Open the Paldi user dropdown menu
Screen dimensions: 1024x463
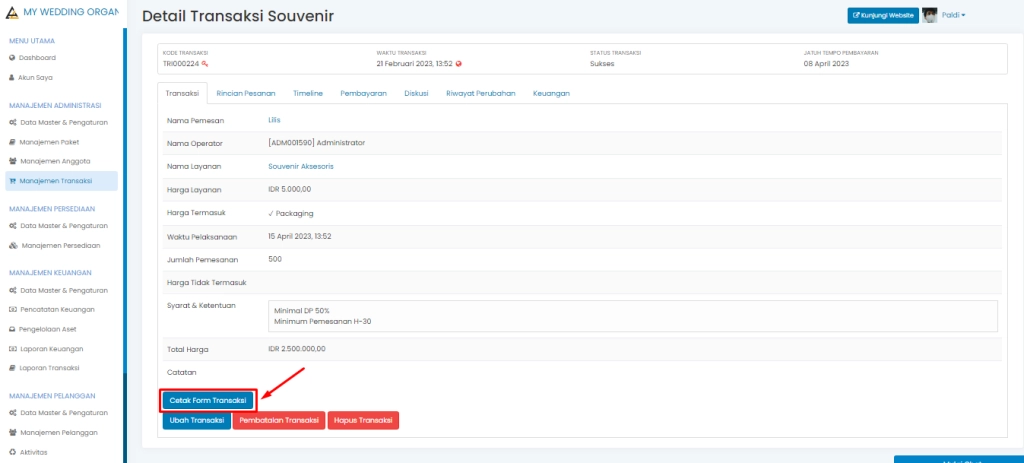click(x=953, y=15)
